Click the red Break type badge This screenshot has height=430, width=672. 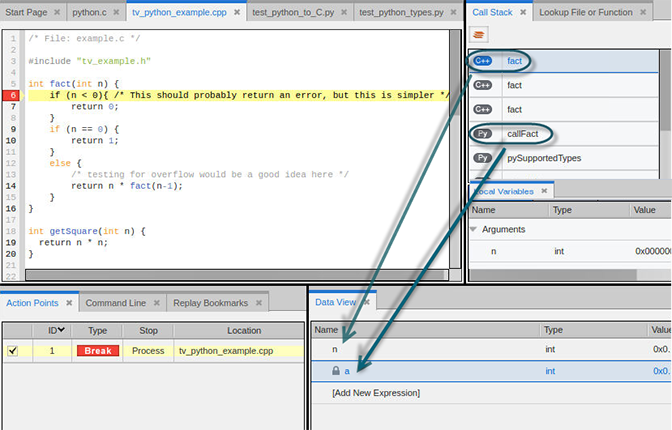100,351
